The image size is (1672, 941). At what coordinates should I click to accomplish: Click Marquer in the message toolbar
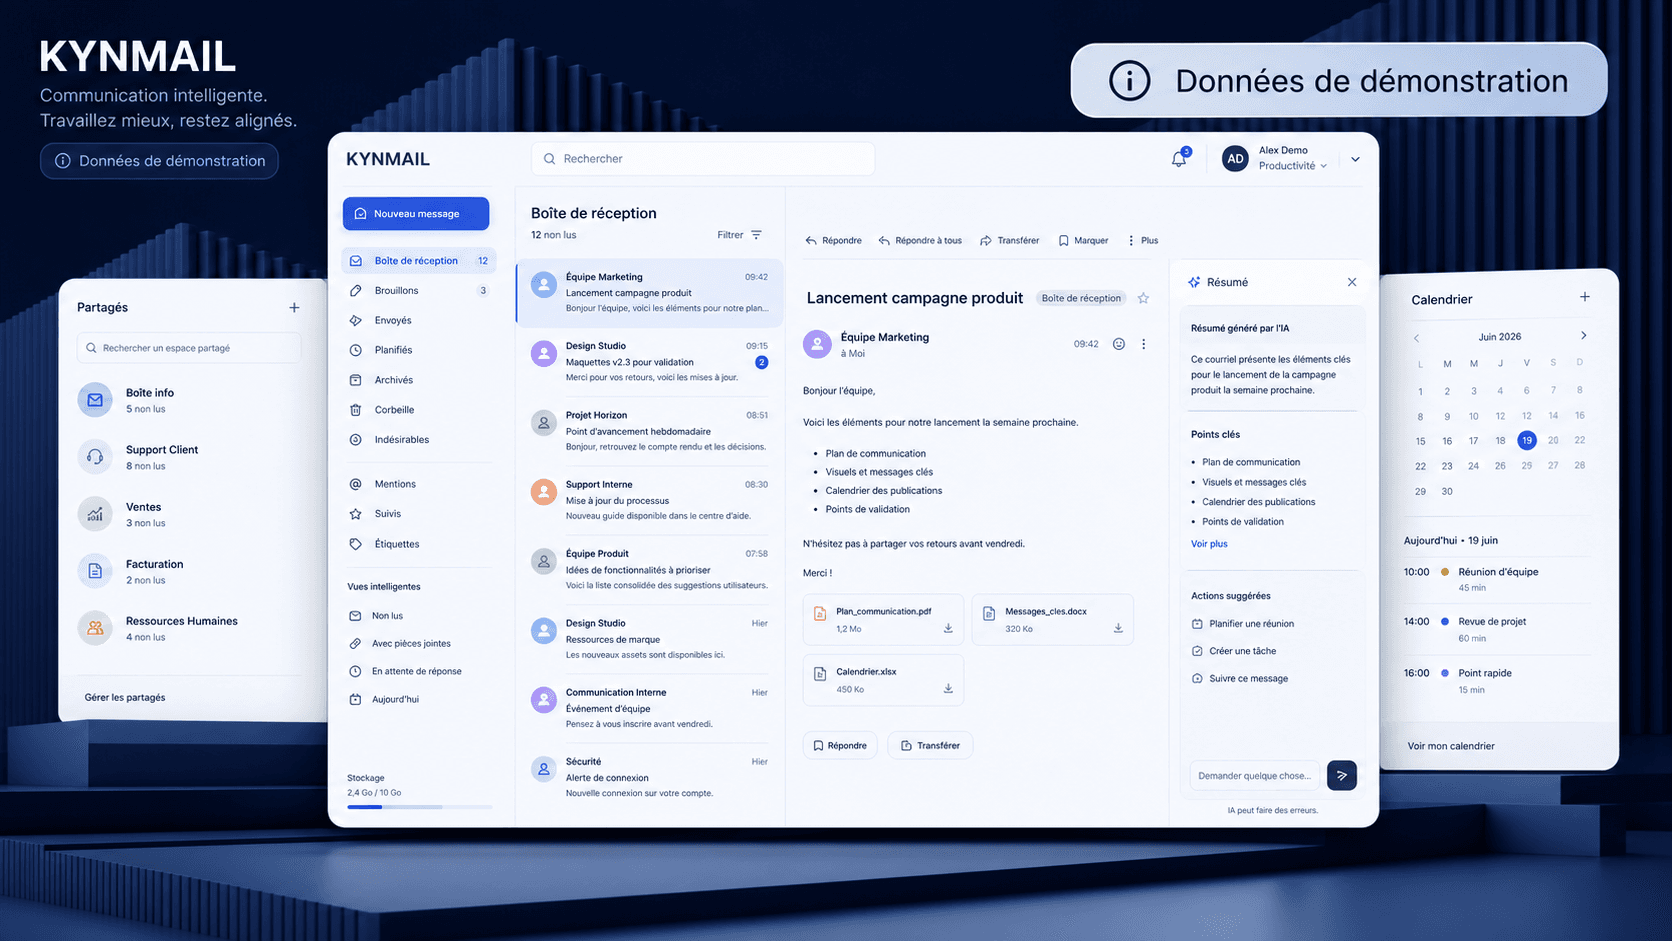(1083, 241)
